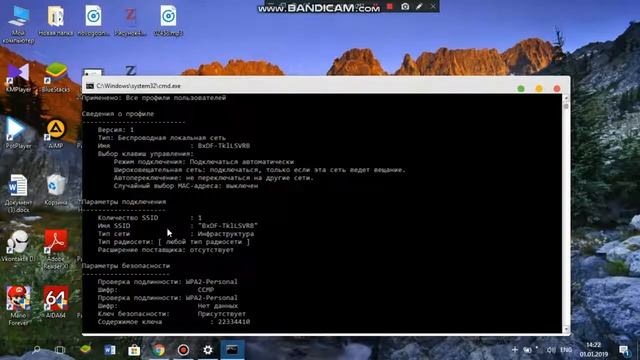Click key content value 22334410

pyautogui.click(x=234, y=322)
